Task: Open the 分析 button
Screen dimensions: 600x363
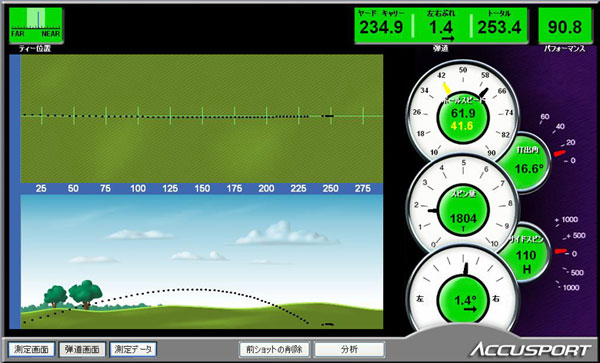Action: (349, 349)
